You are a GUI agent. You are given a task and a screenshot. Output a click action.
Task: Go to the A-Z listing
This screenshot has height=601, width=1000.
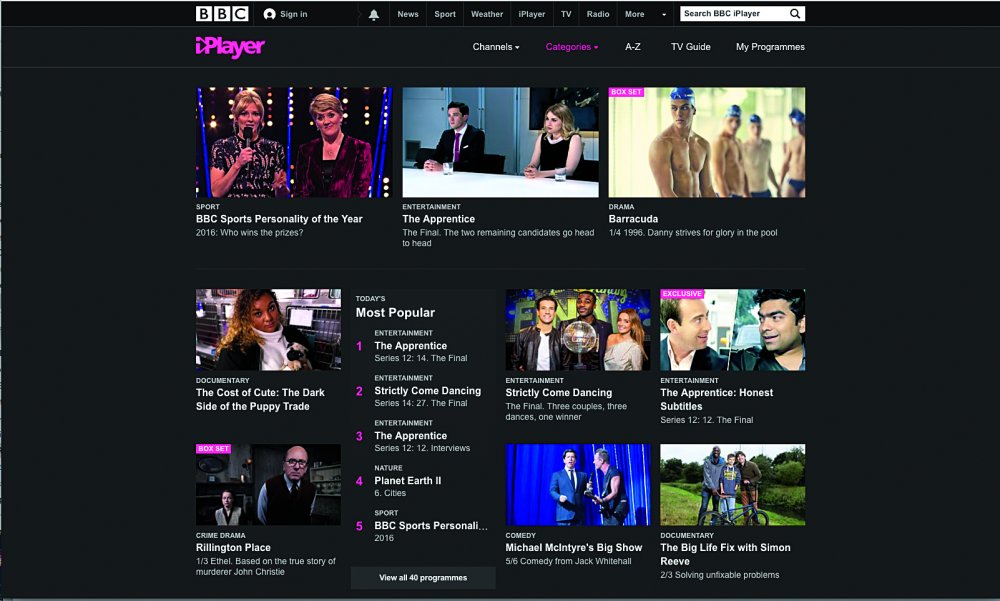[633, 47]
